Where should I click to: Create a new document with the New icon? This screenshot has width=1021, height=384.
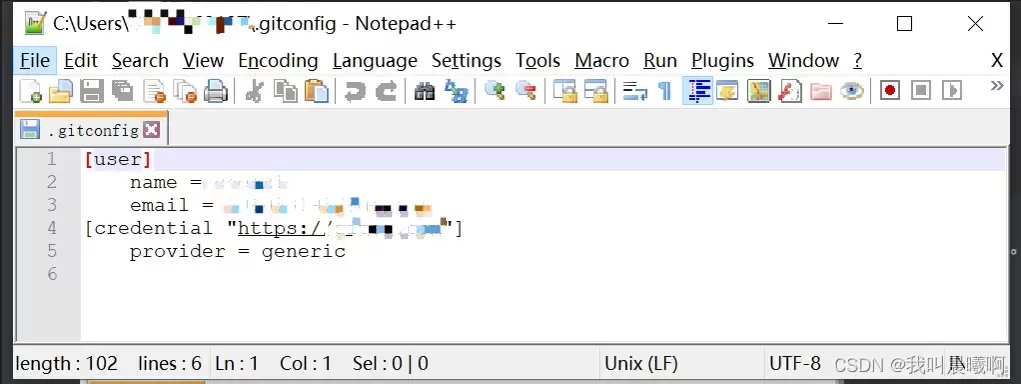pyautogui.click(x=30, y=91)
